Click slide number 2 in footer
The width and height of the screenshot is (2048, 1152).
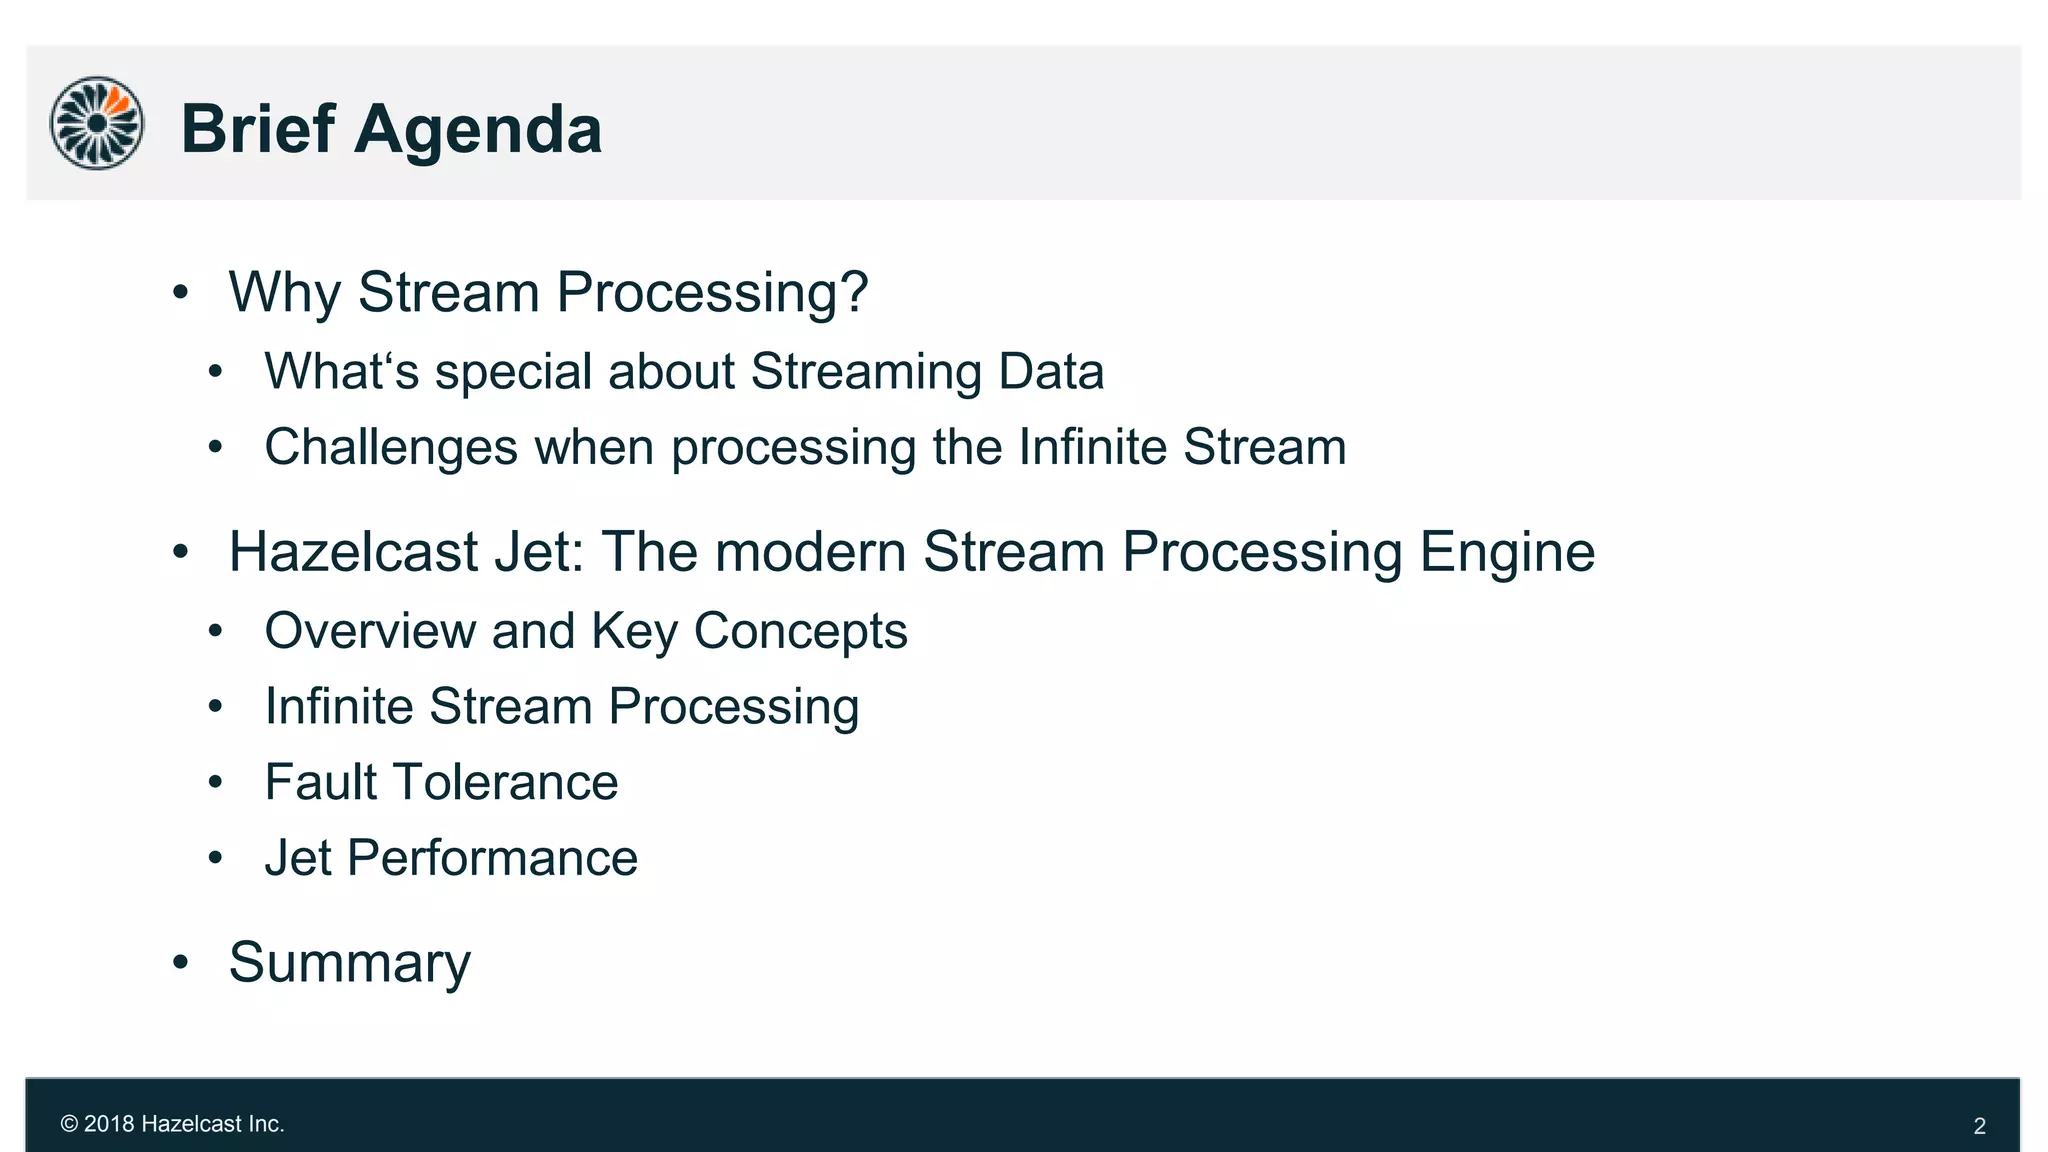click(1979, 1126)
